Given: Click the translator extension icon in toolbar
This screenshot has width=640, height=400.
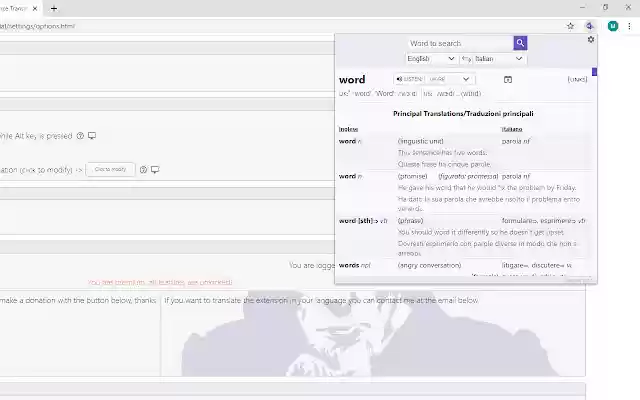Looking at the screenshot, I should pyautogui.click(x=589, y=26).
